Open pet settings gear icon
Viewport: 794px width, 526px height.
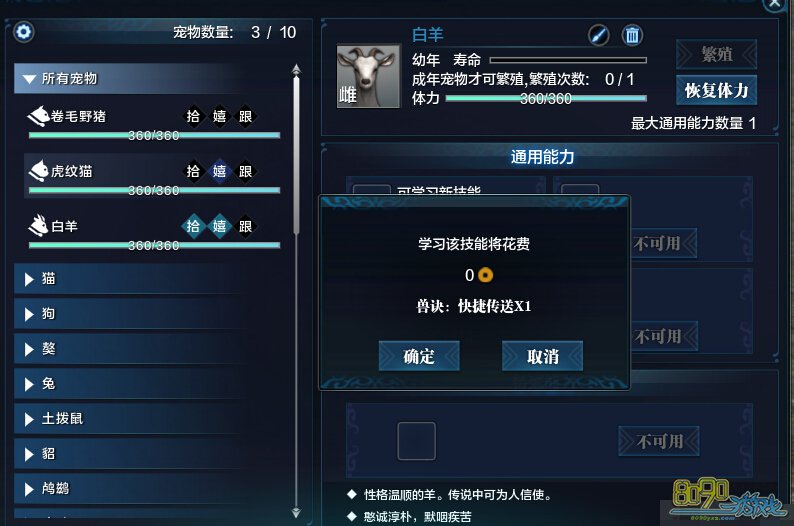[23, 32]
